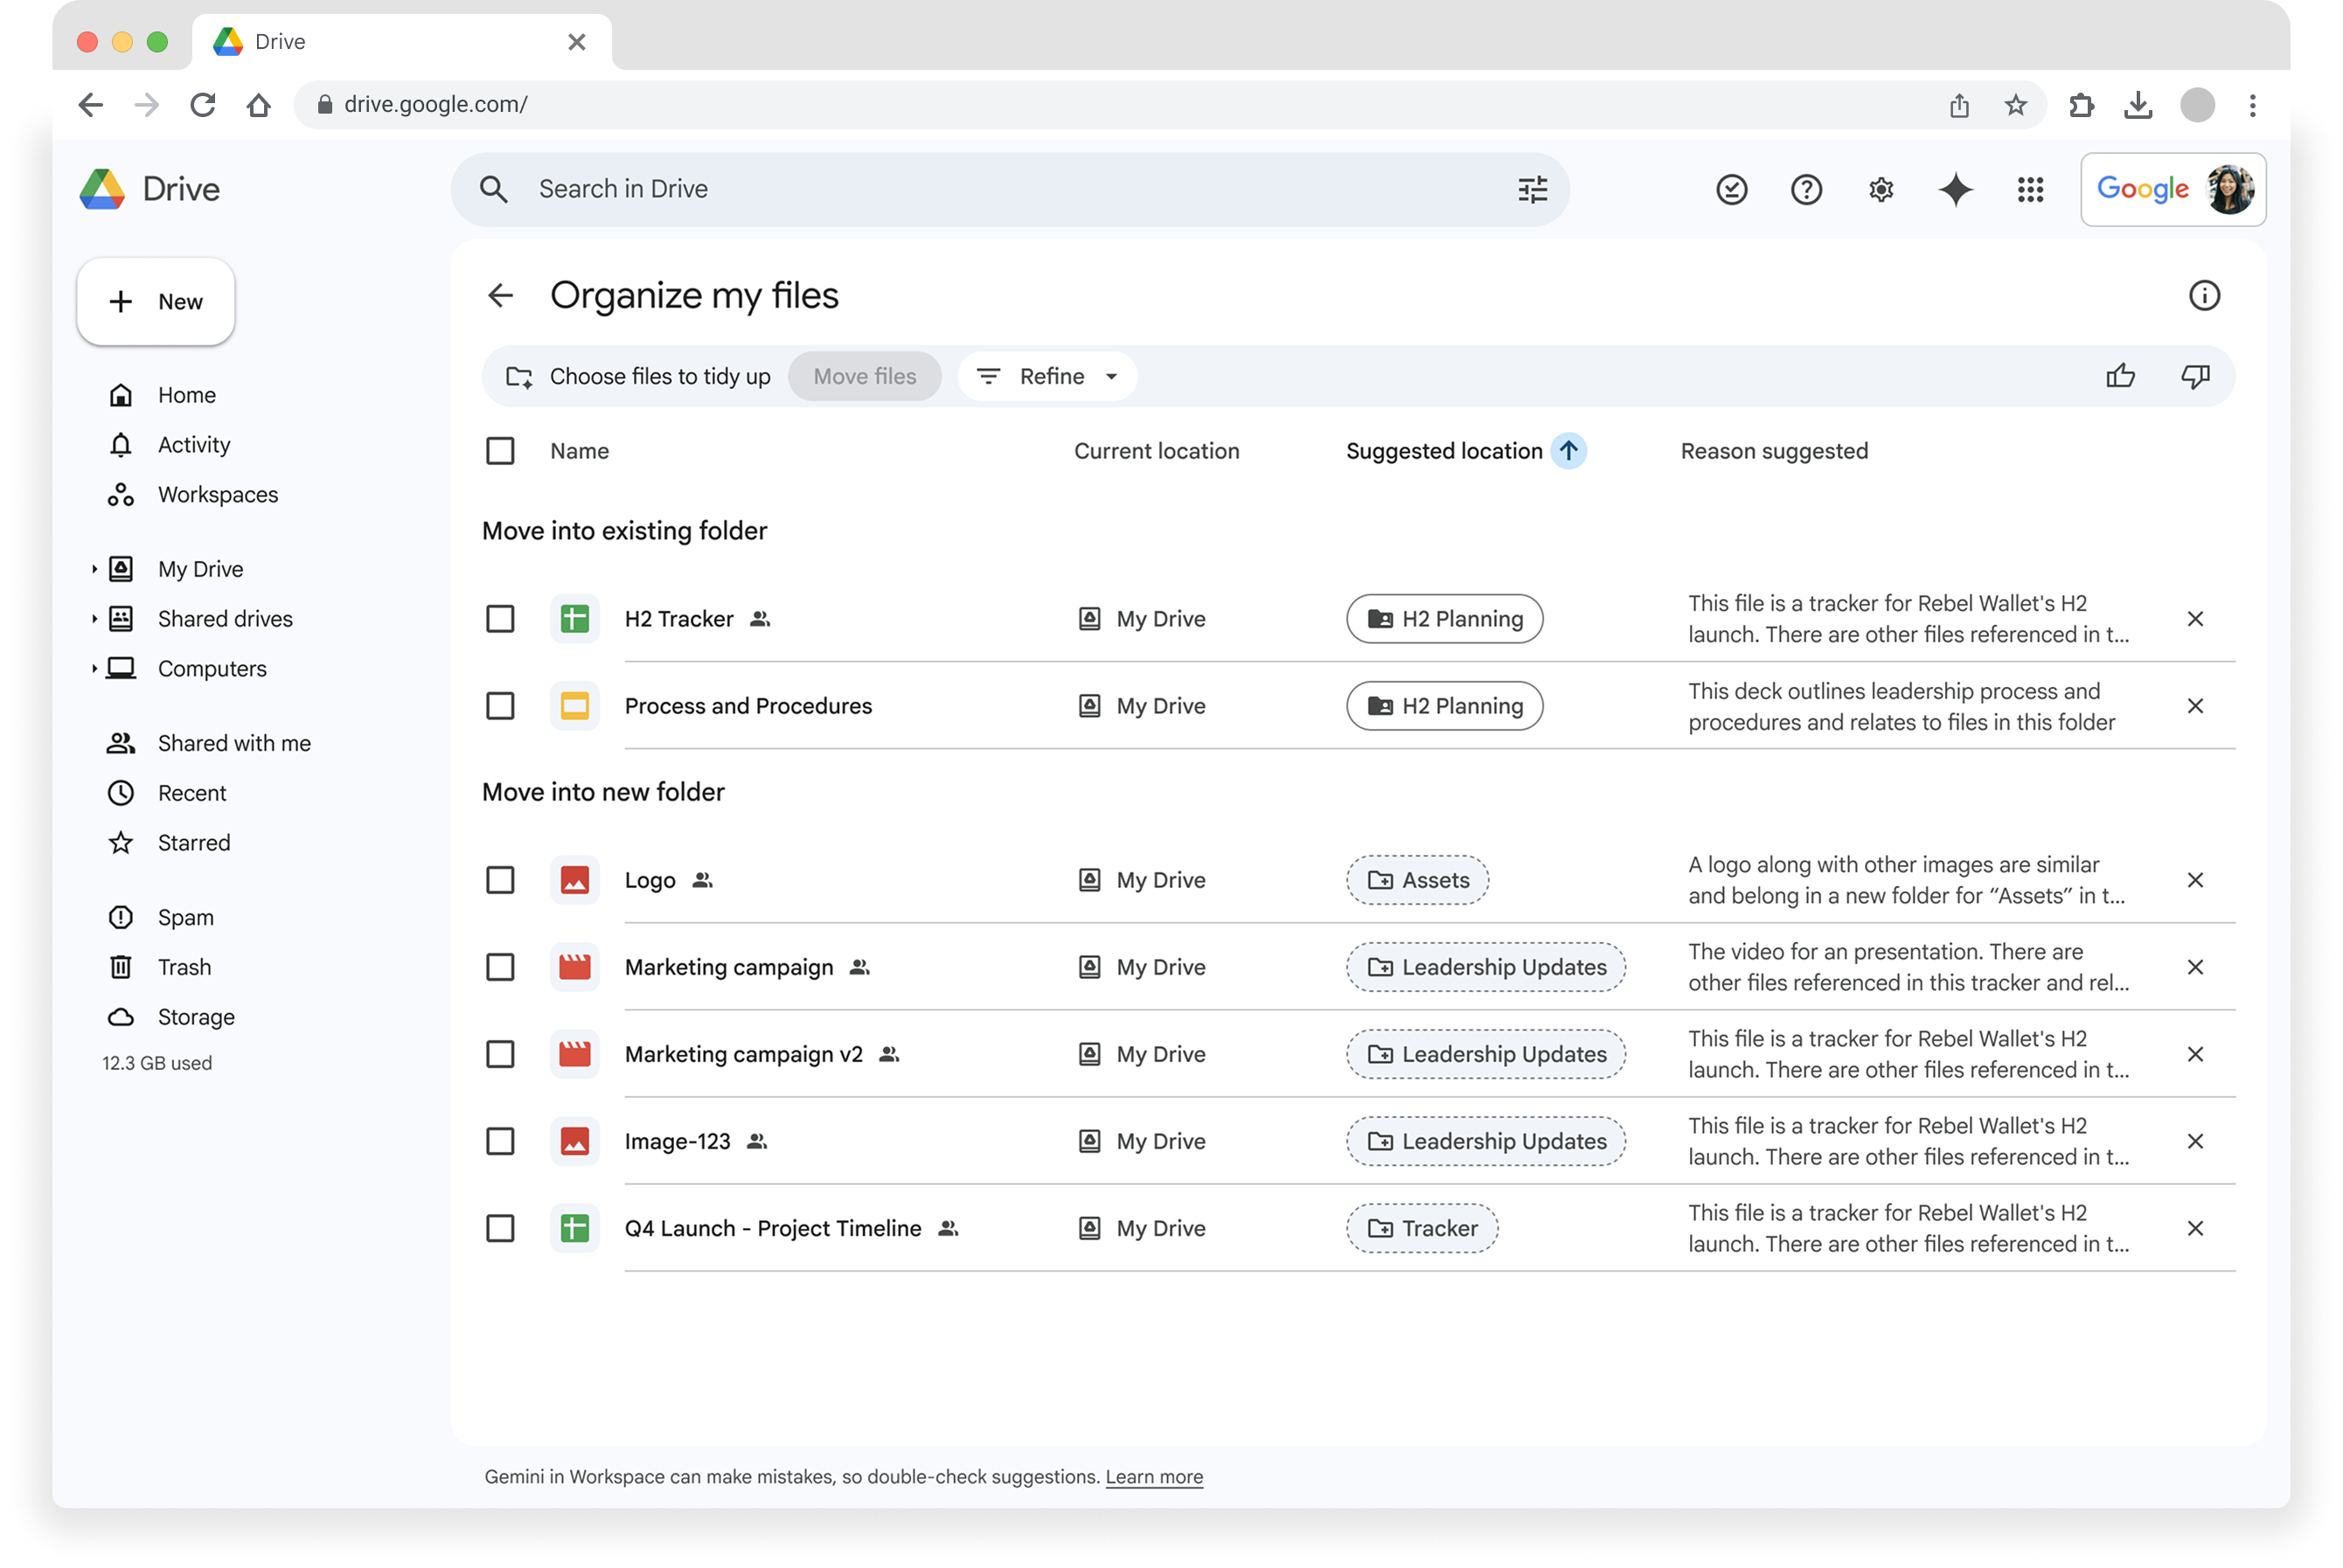The width and height of the screenshot is (2343, 1568).
Task: Open the Help icon
Action: point(1806,189)
